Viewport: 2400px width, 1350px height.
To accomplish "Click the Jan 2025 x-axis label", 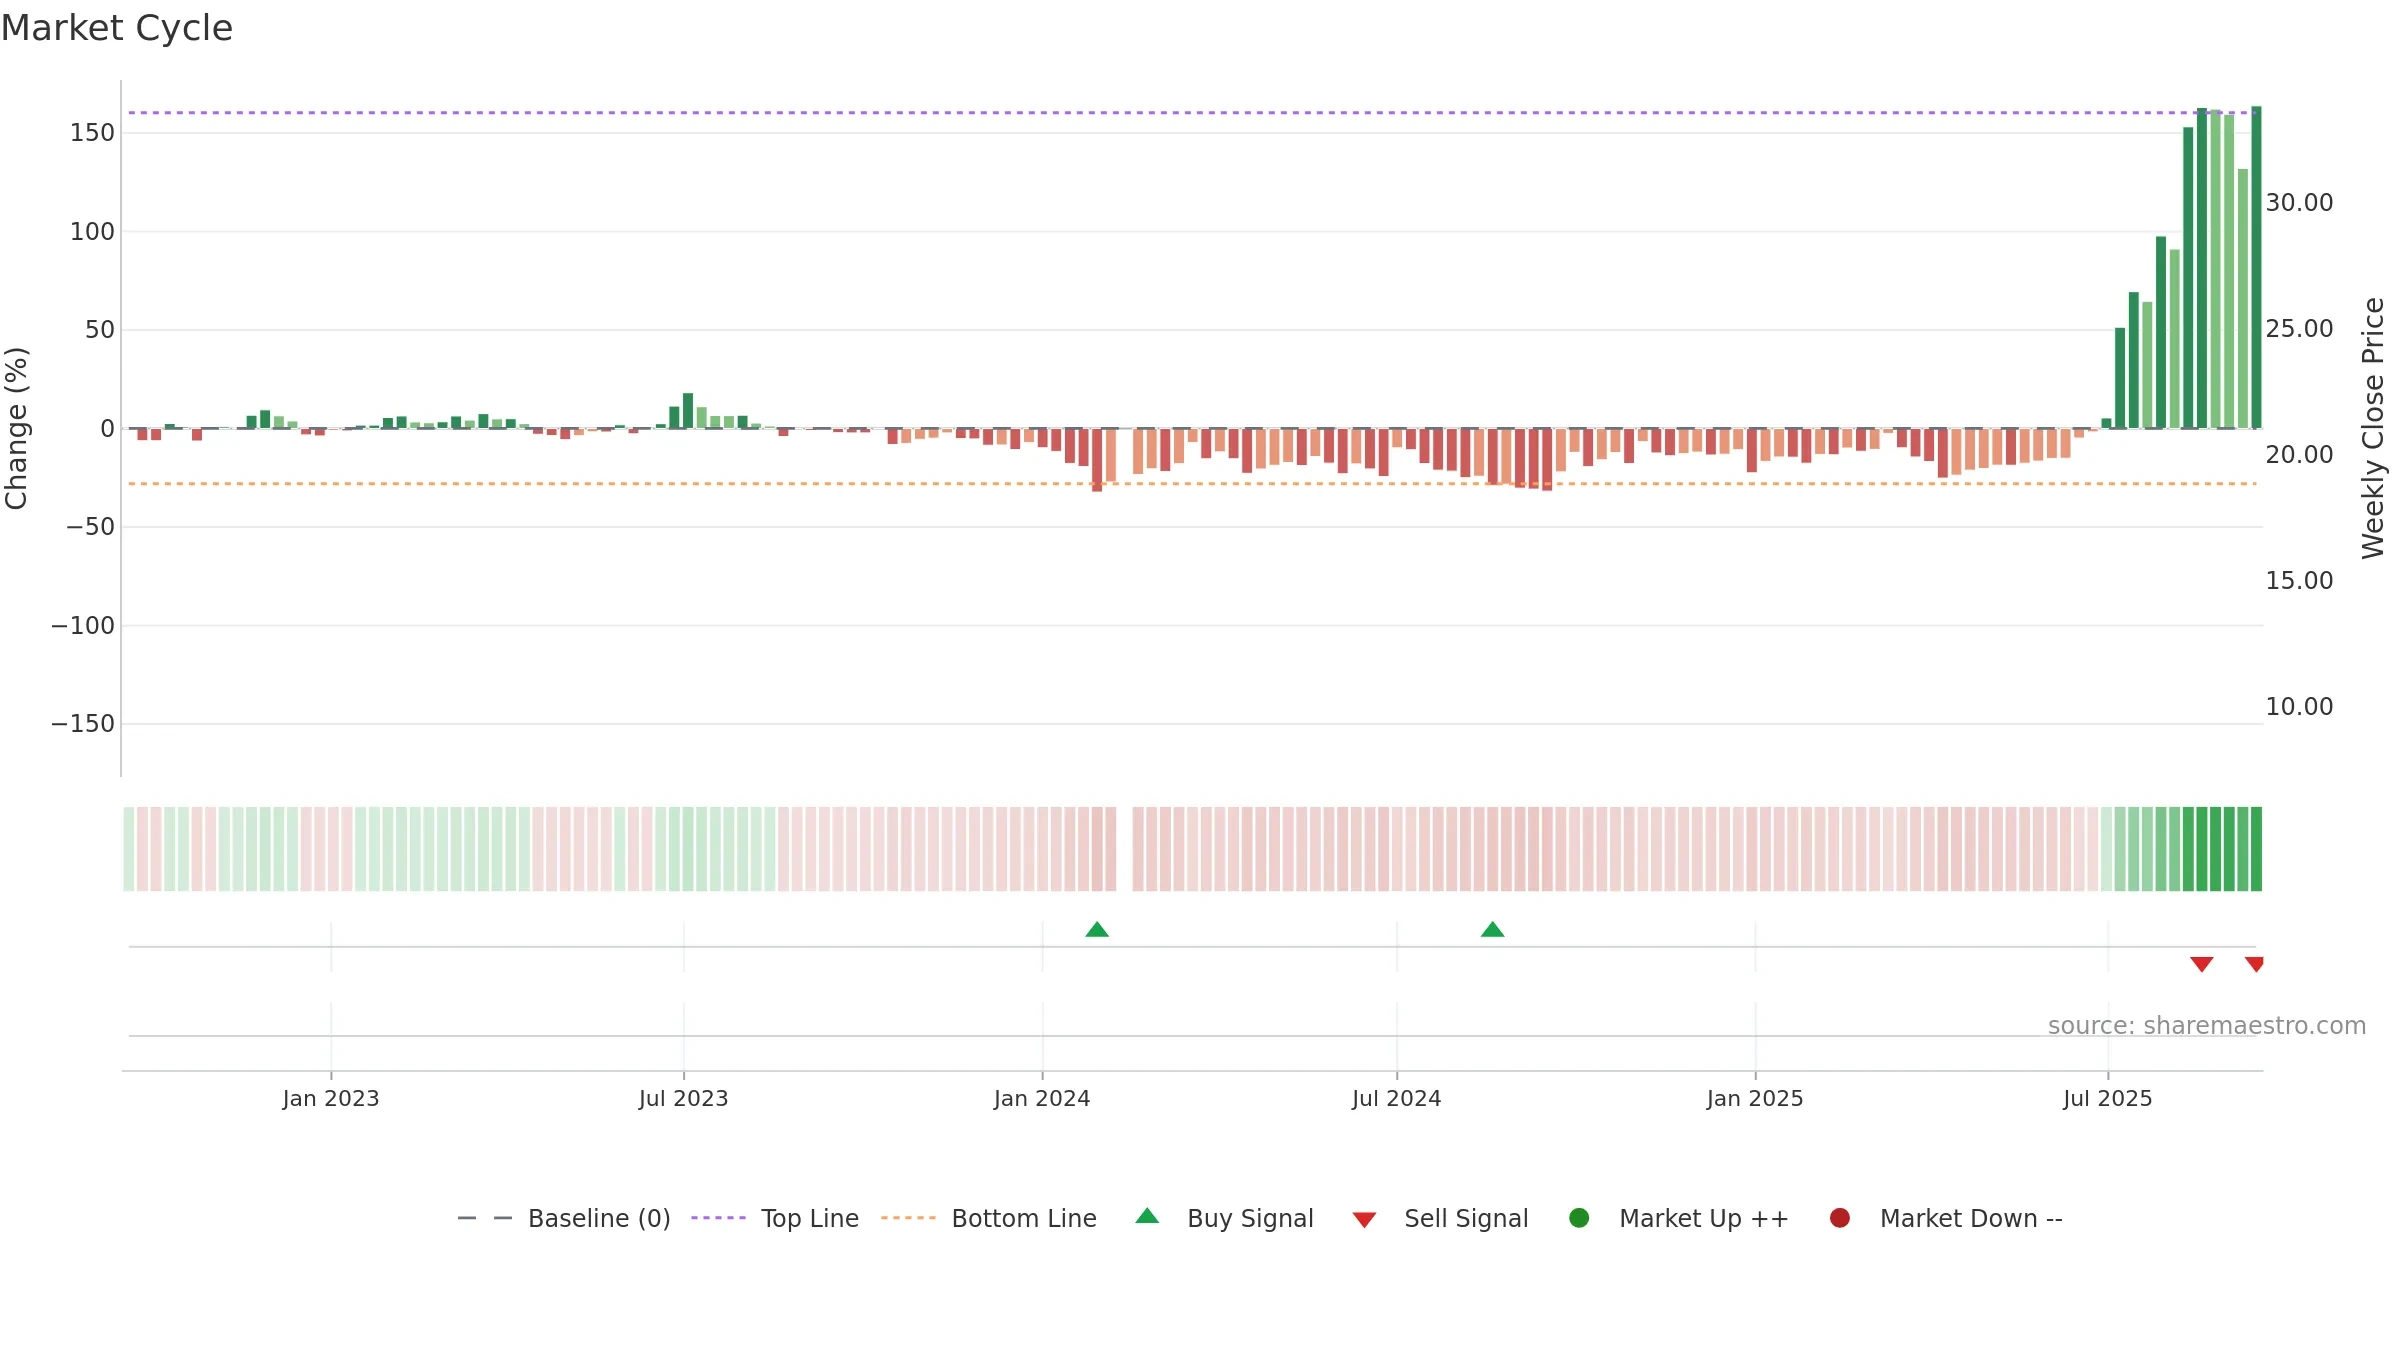I will (1755, 1098).
